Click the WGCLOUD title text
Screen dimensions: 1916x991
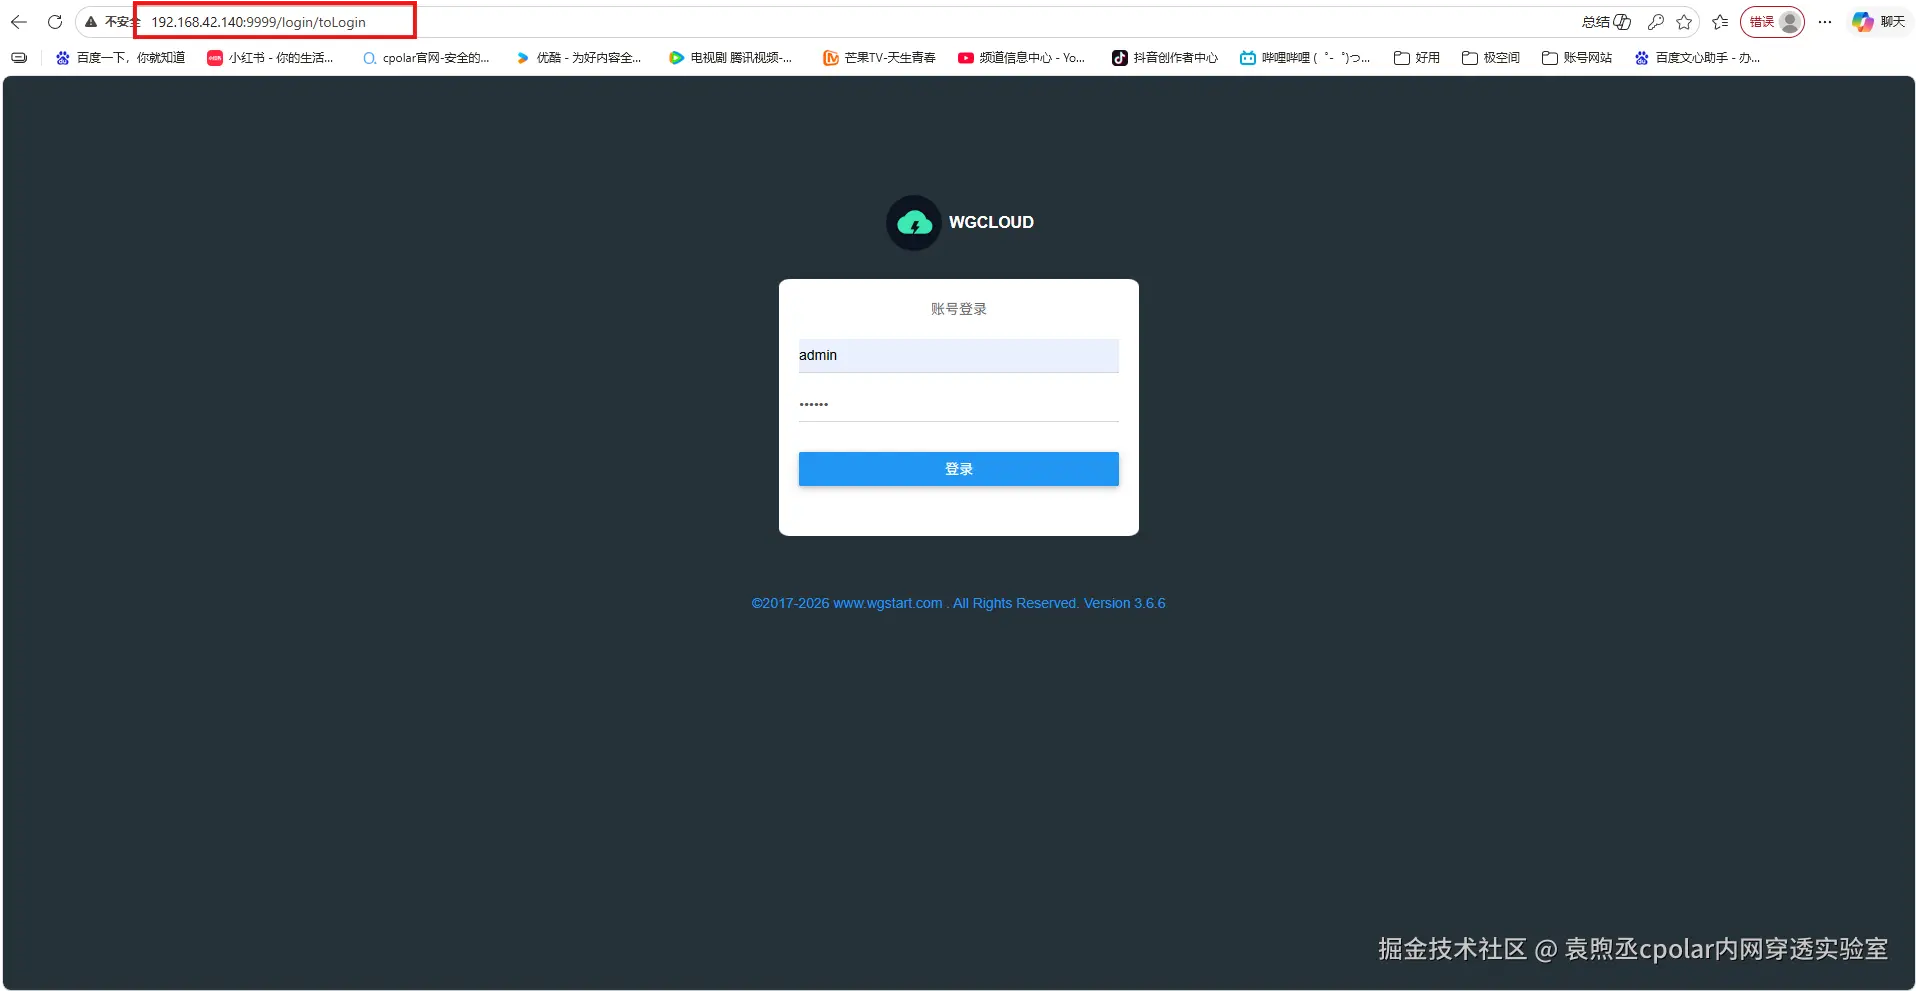point(991,222)
